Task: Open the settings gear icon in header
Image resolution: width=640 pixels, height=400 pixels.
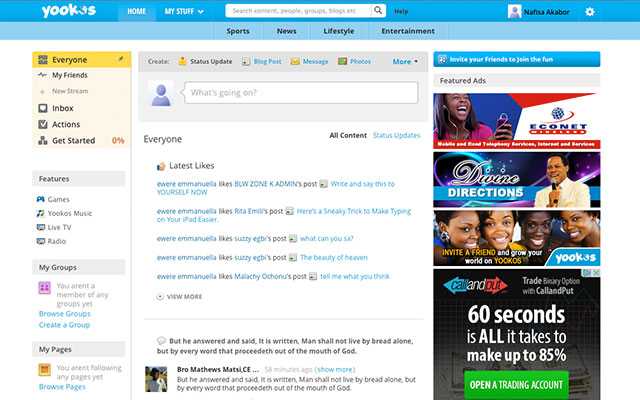Action: coord(589,12)
